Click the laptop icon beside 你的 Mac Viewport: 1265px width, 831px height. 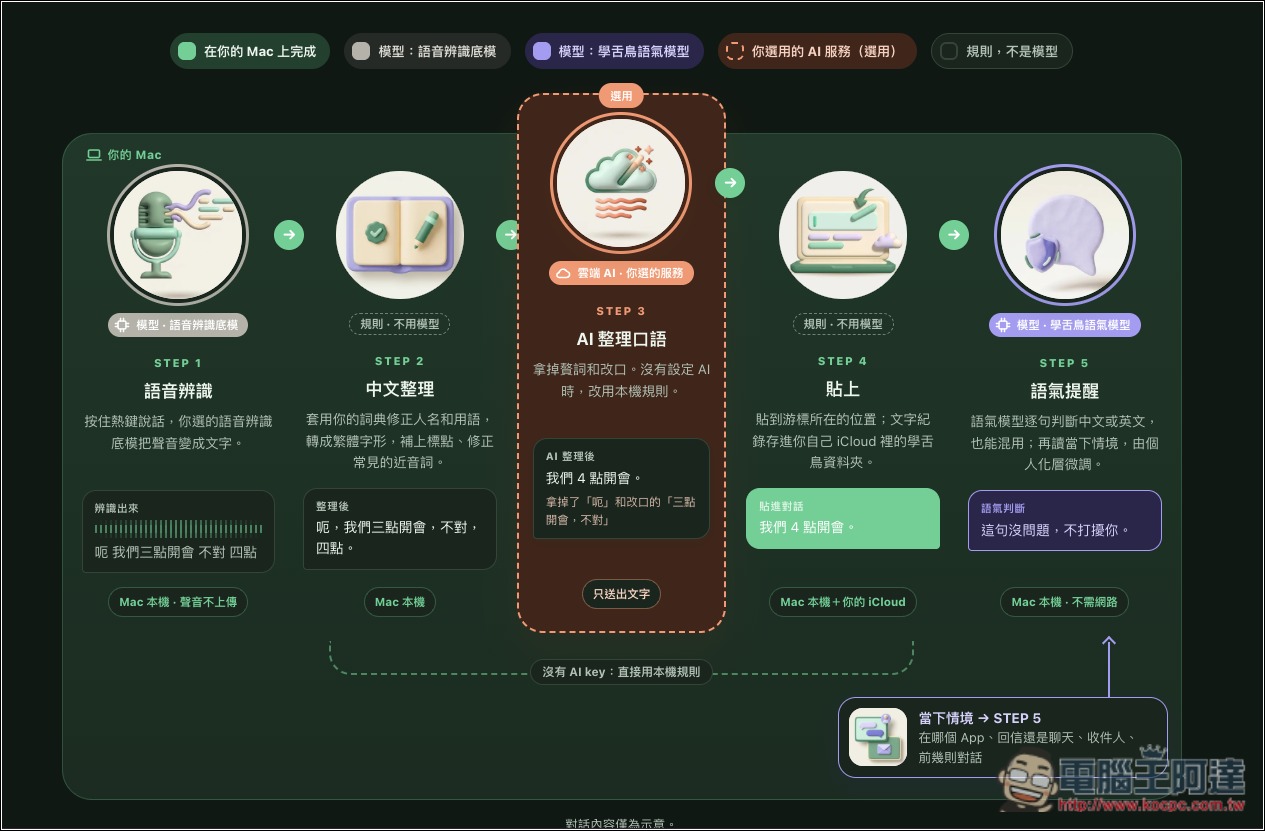coord(94,155)
